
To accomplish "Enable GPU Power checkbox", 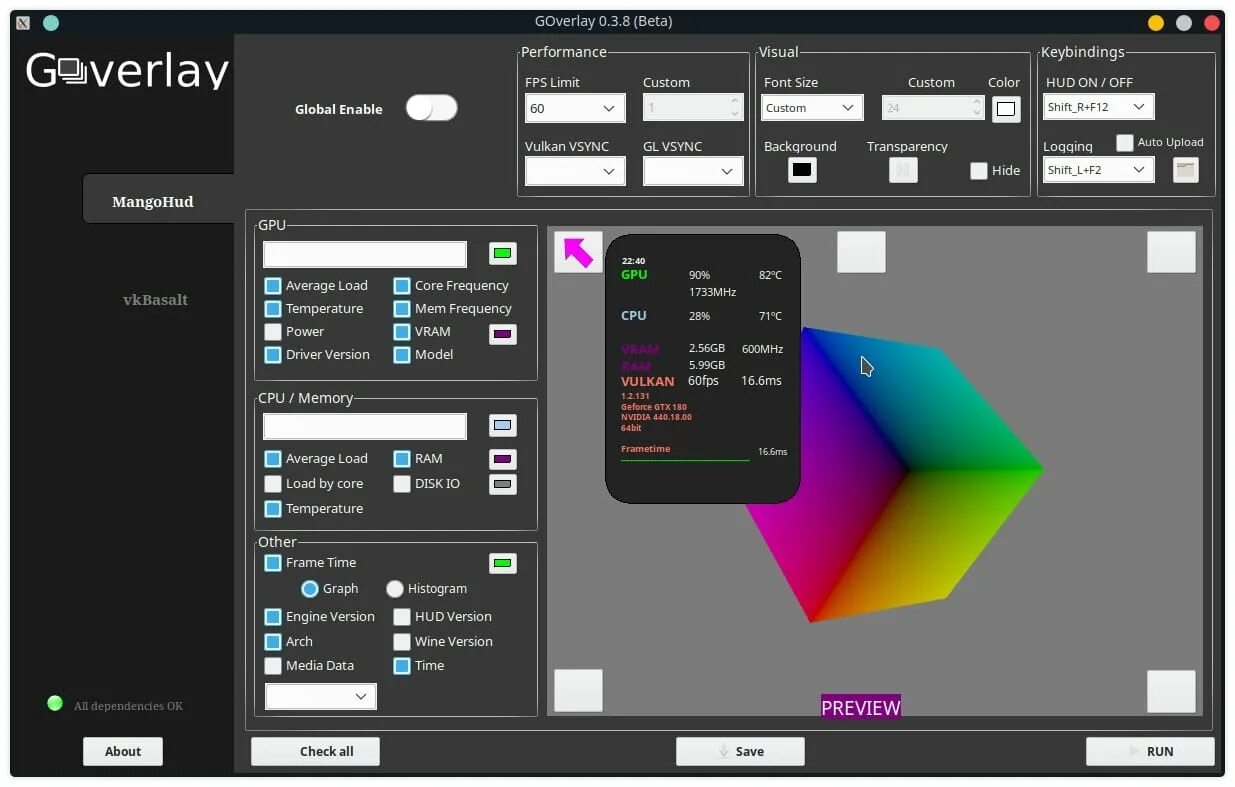I will tap(273, 331).
